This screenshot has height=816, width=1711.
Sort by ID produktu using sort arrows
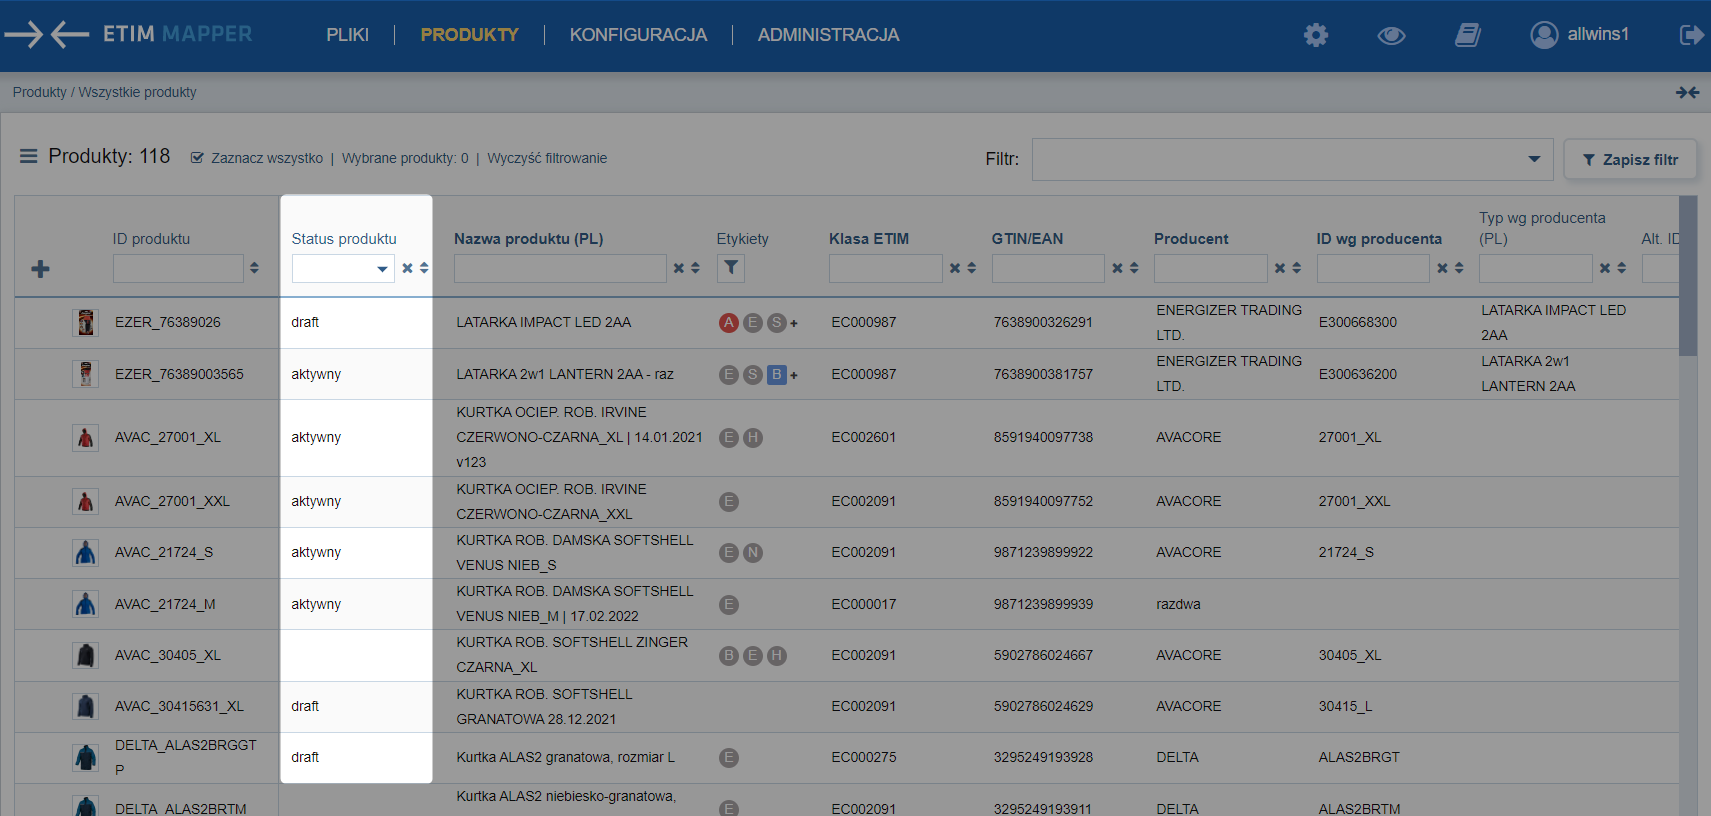tap(255, 268)
